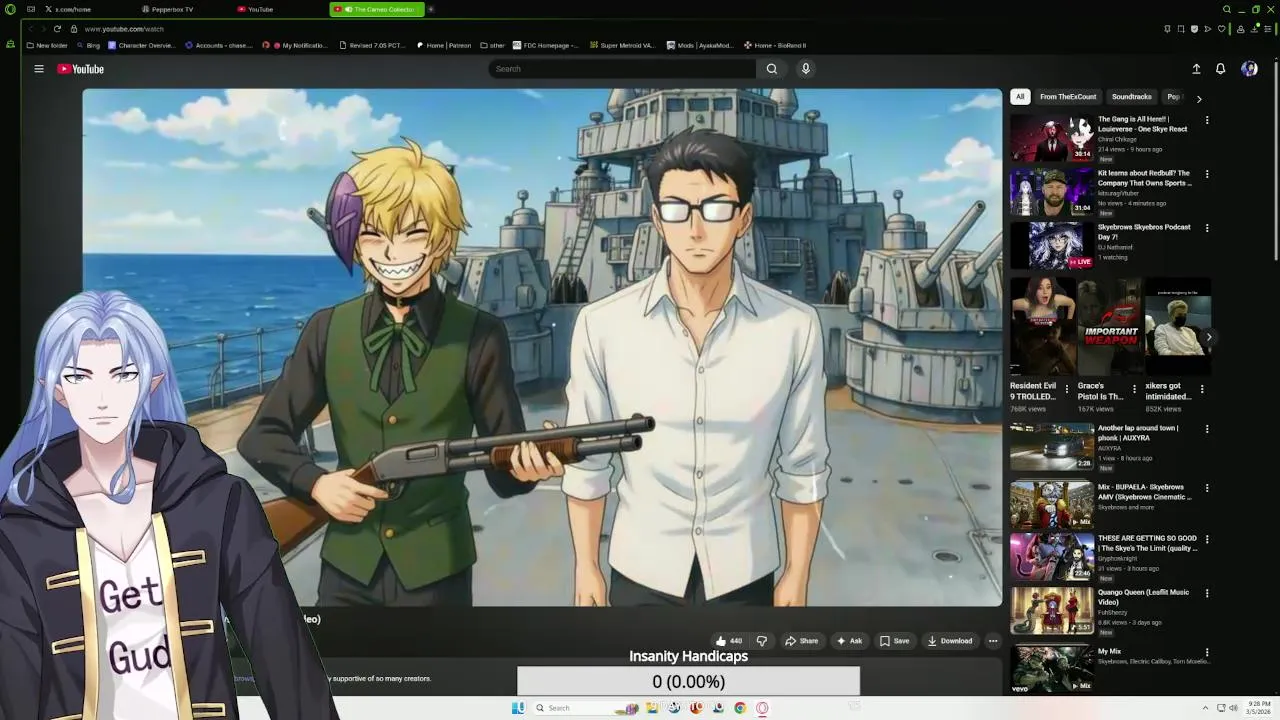Click the Ask button under the video

[x=849, y=641]
